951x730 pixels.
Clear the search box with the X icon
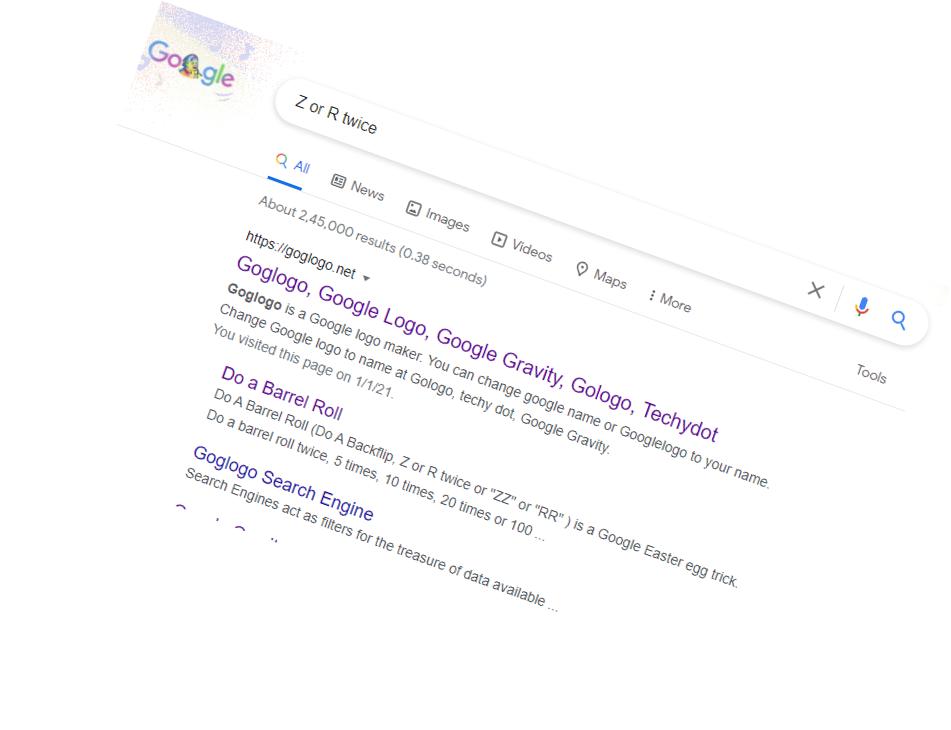click(816, 290)
